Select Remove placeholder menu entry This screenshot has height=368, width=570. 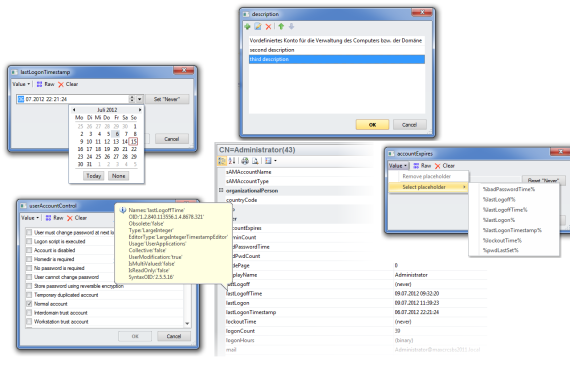[x=426, y=176]
